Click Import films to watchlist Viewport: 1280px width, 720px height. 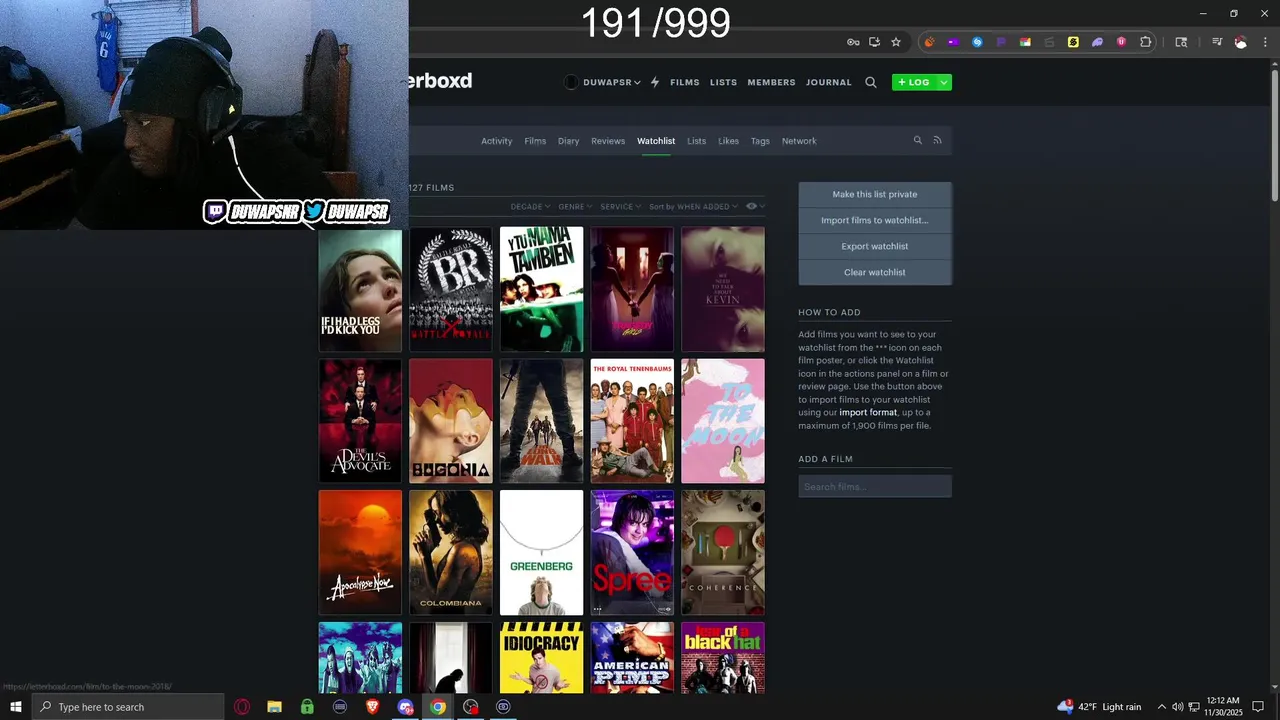tap(875, 221)
